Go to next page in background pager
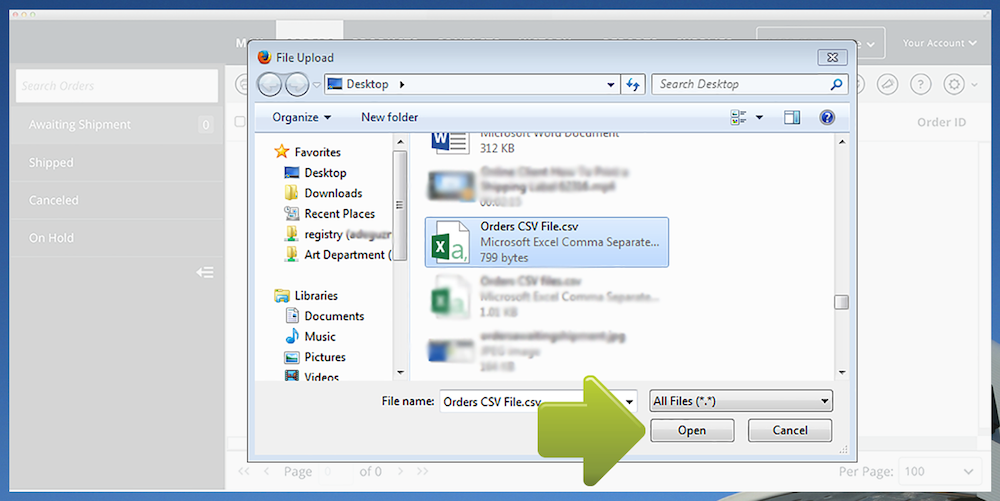Image resolution: width=1000 pixels, height=501 pixels. pyautogui.click(x=400, y=472)
